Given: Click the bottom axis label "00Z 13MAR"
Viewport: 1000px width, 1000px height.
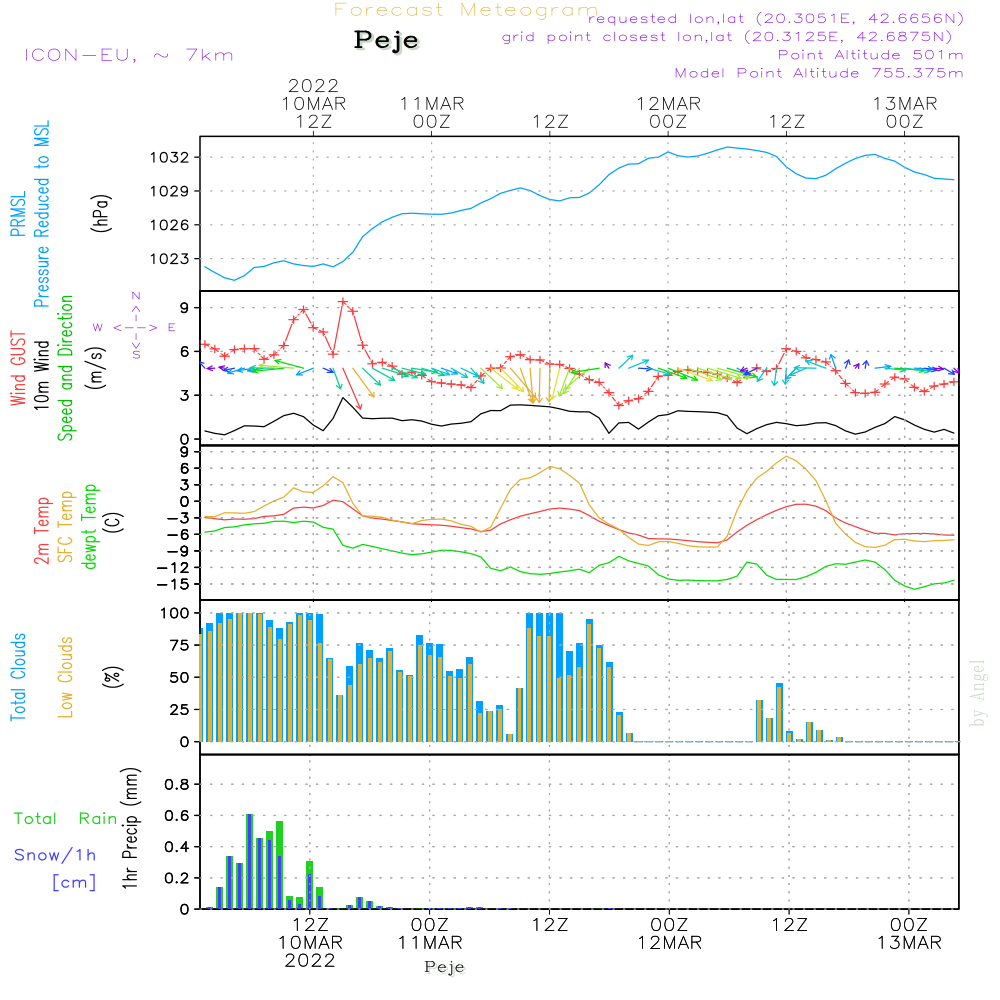Looking at the screenshot, I should tap(909, 934).
